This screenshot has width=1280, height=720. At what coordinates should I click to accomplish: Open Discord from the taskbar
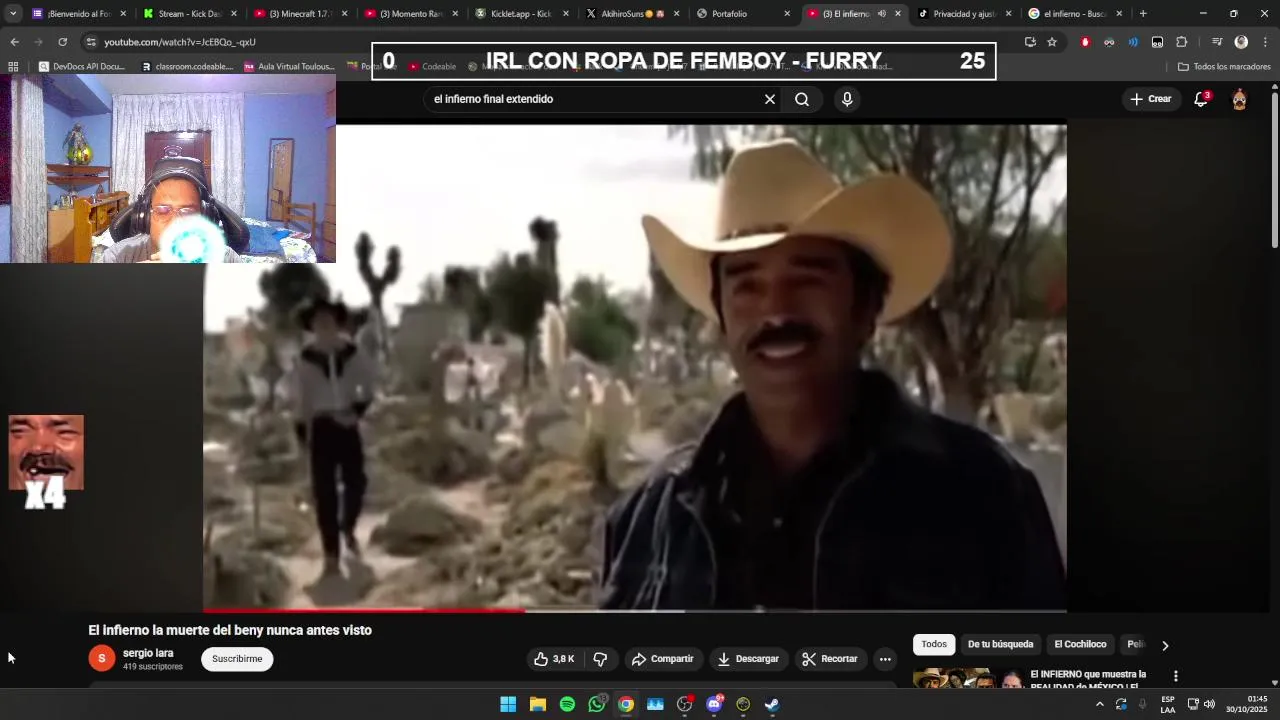(714, 704)
